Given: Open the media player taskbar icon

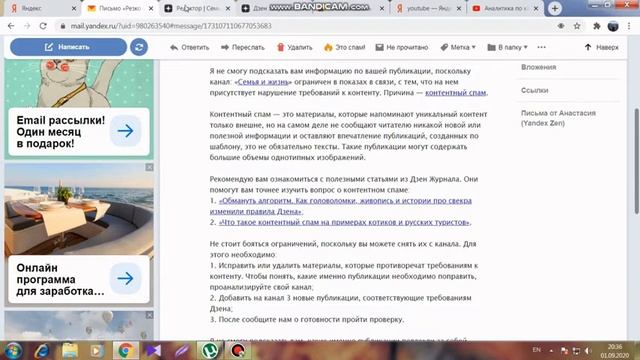Looking at the screenshot, I should click(x=97, y=350).
